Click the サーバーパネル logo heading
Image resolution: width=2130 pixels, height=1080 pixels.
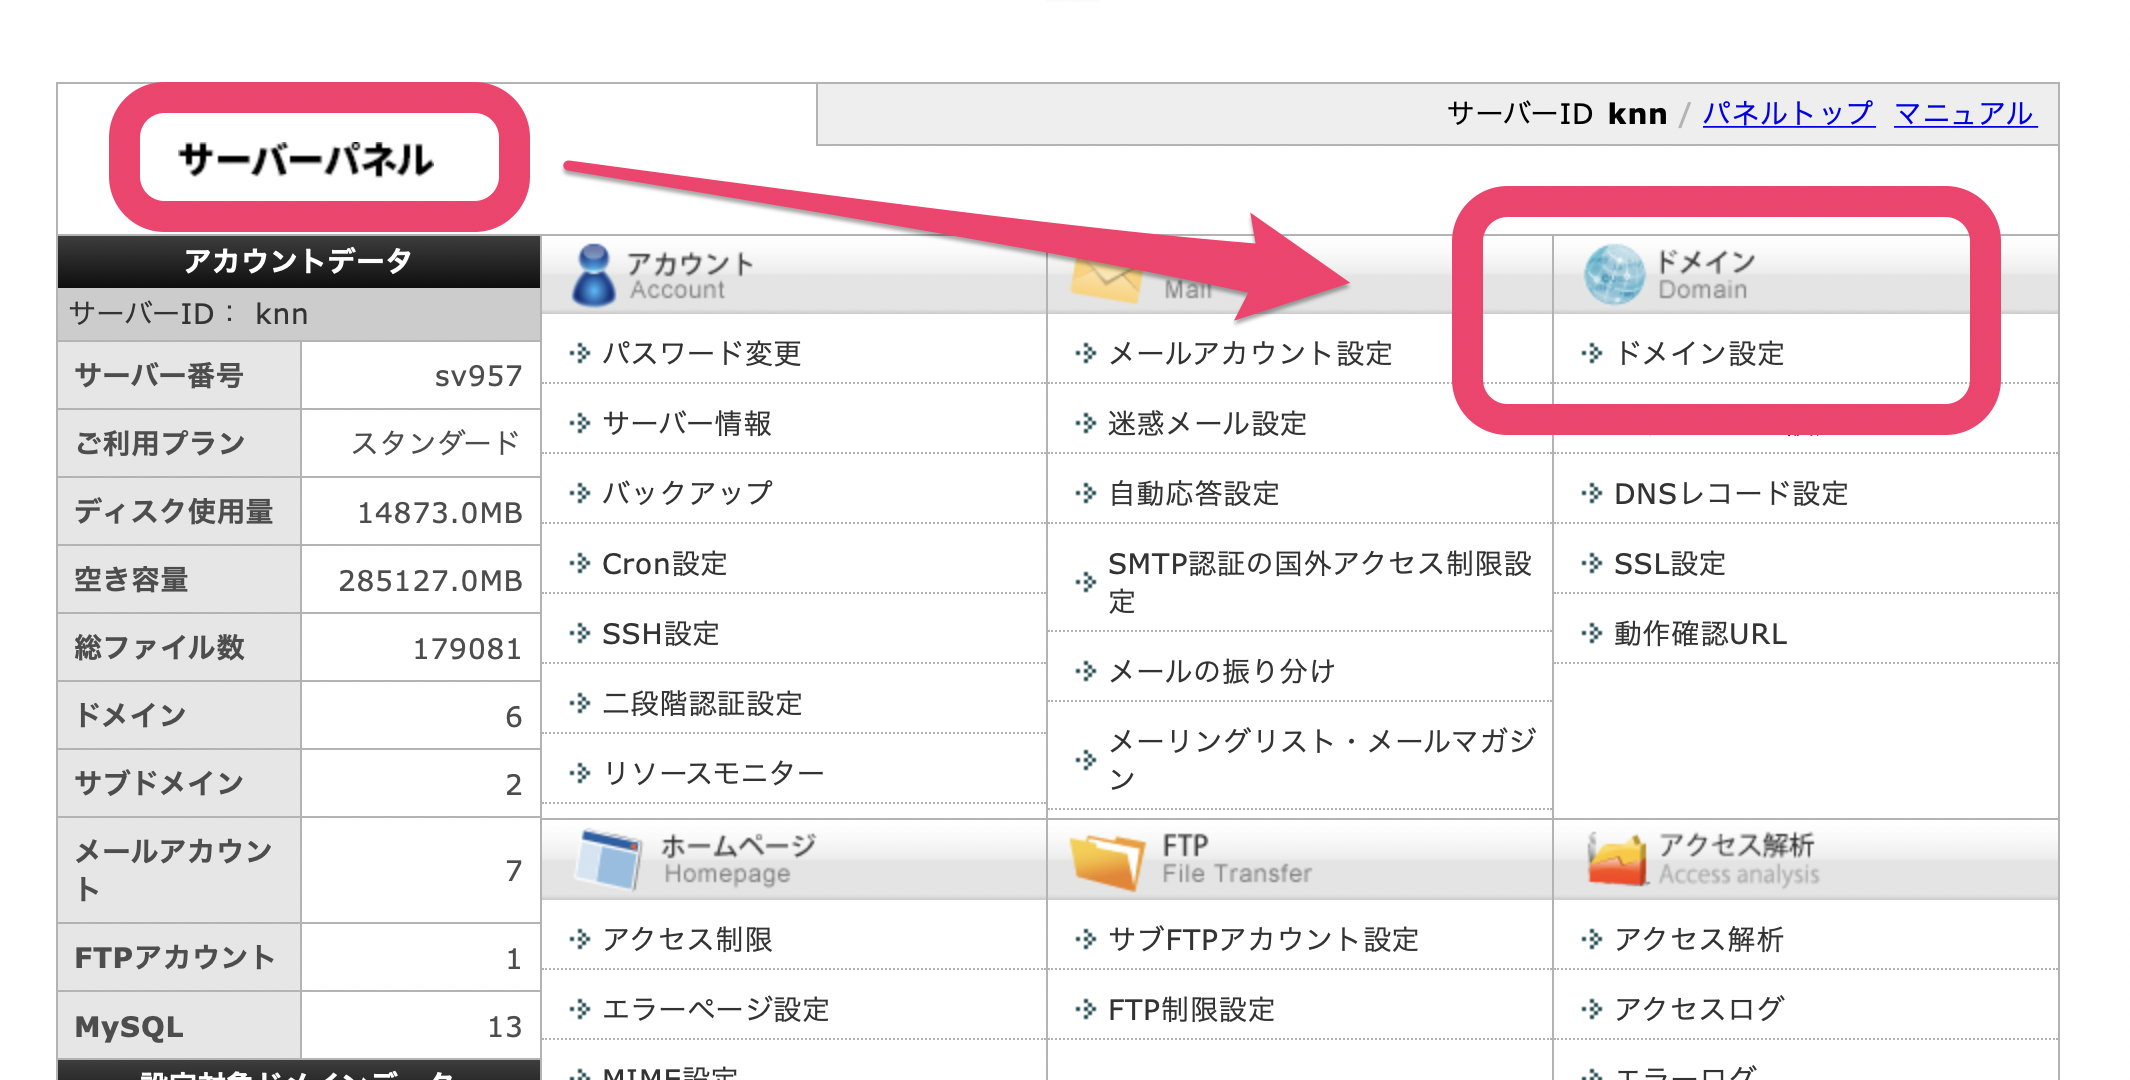[x=306, y=159]
